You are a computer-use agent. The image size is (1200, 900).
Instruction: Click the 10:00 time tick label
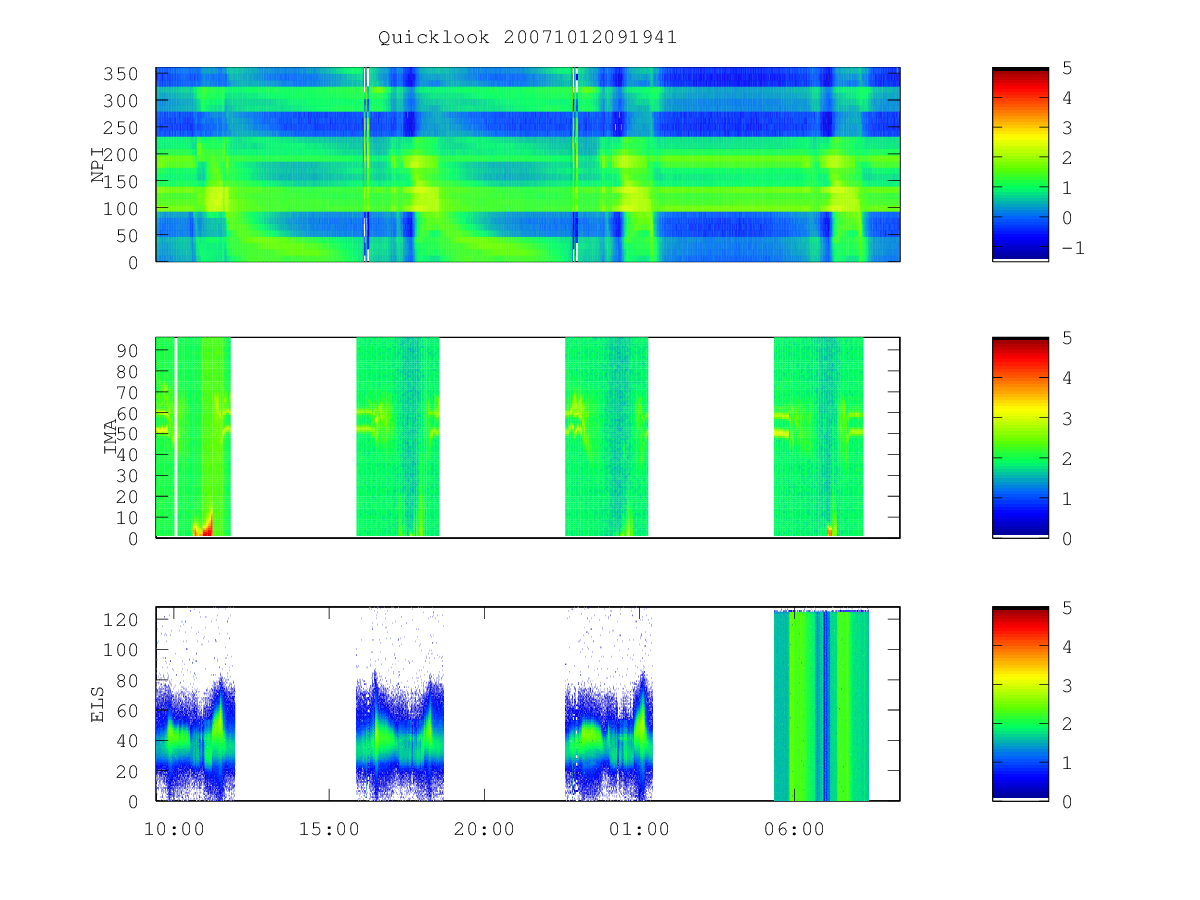pyautogui.click(x=175, y=829)
